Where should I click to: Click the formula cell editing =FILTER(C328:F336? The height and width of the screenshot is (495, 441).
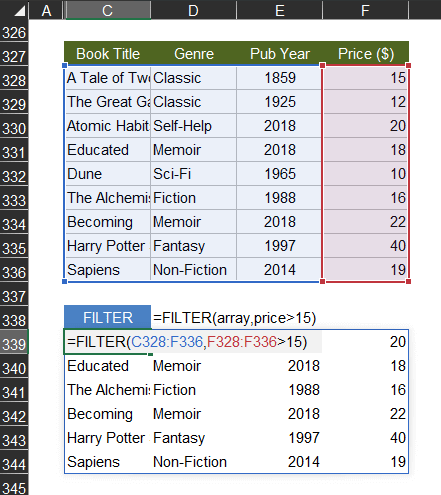(x=193, y=342)
